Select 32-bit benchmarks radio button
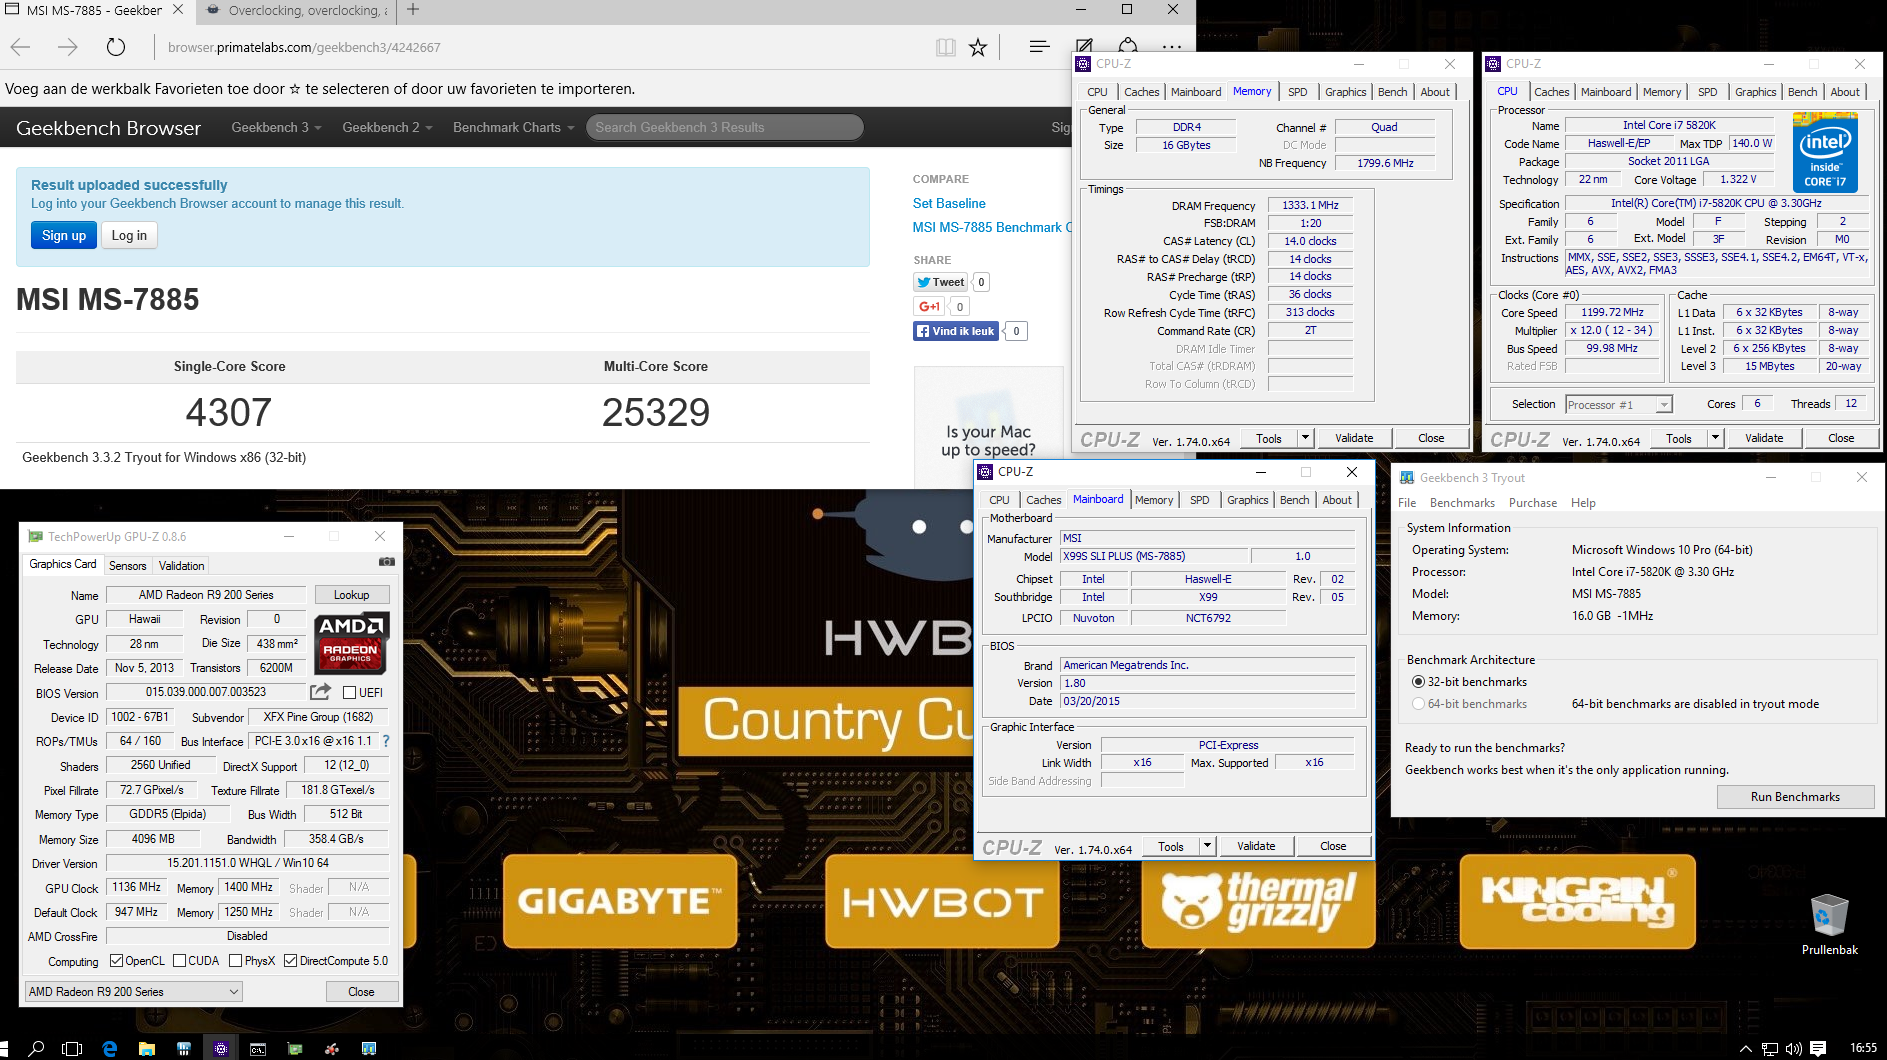Screen dimensions: 1887x1060 click(x=1418, y=681)
